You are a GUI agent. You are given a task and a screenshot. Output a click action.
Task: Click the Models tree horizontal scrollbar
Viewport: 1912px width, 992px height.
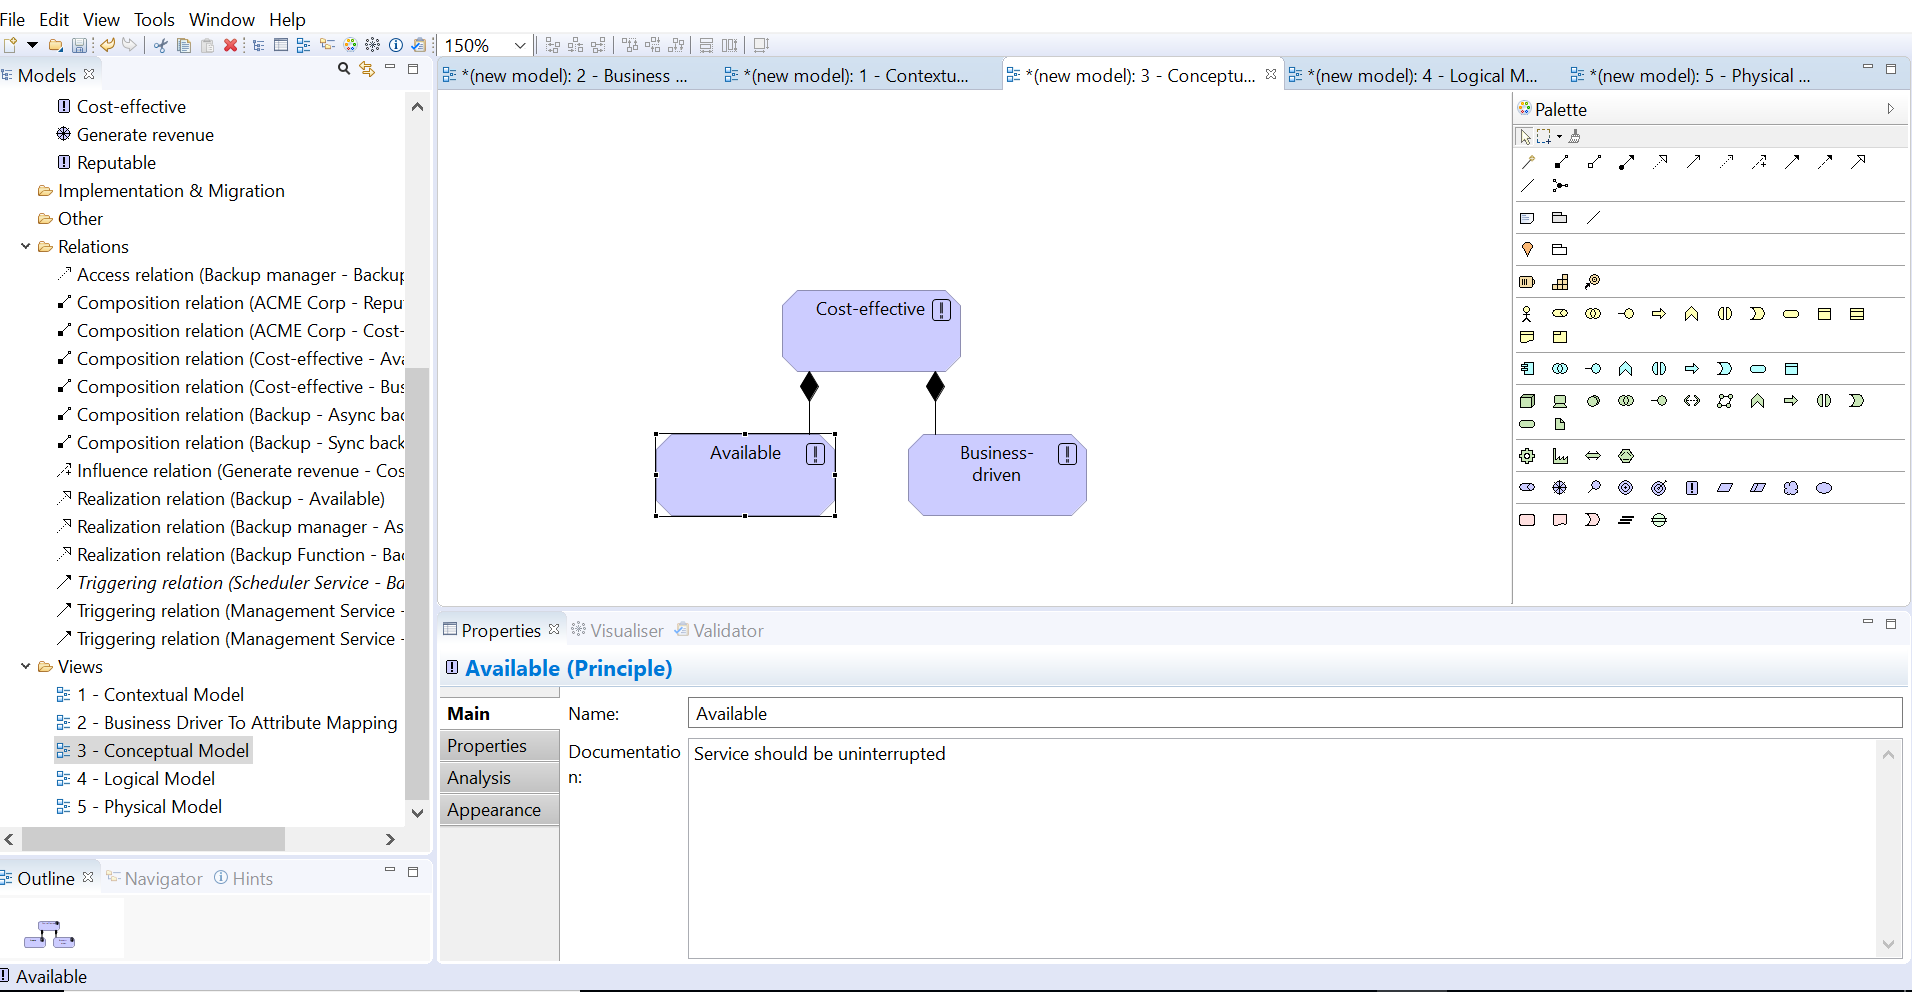pos(153,839)
